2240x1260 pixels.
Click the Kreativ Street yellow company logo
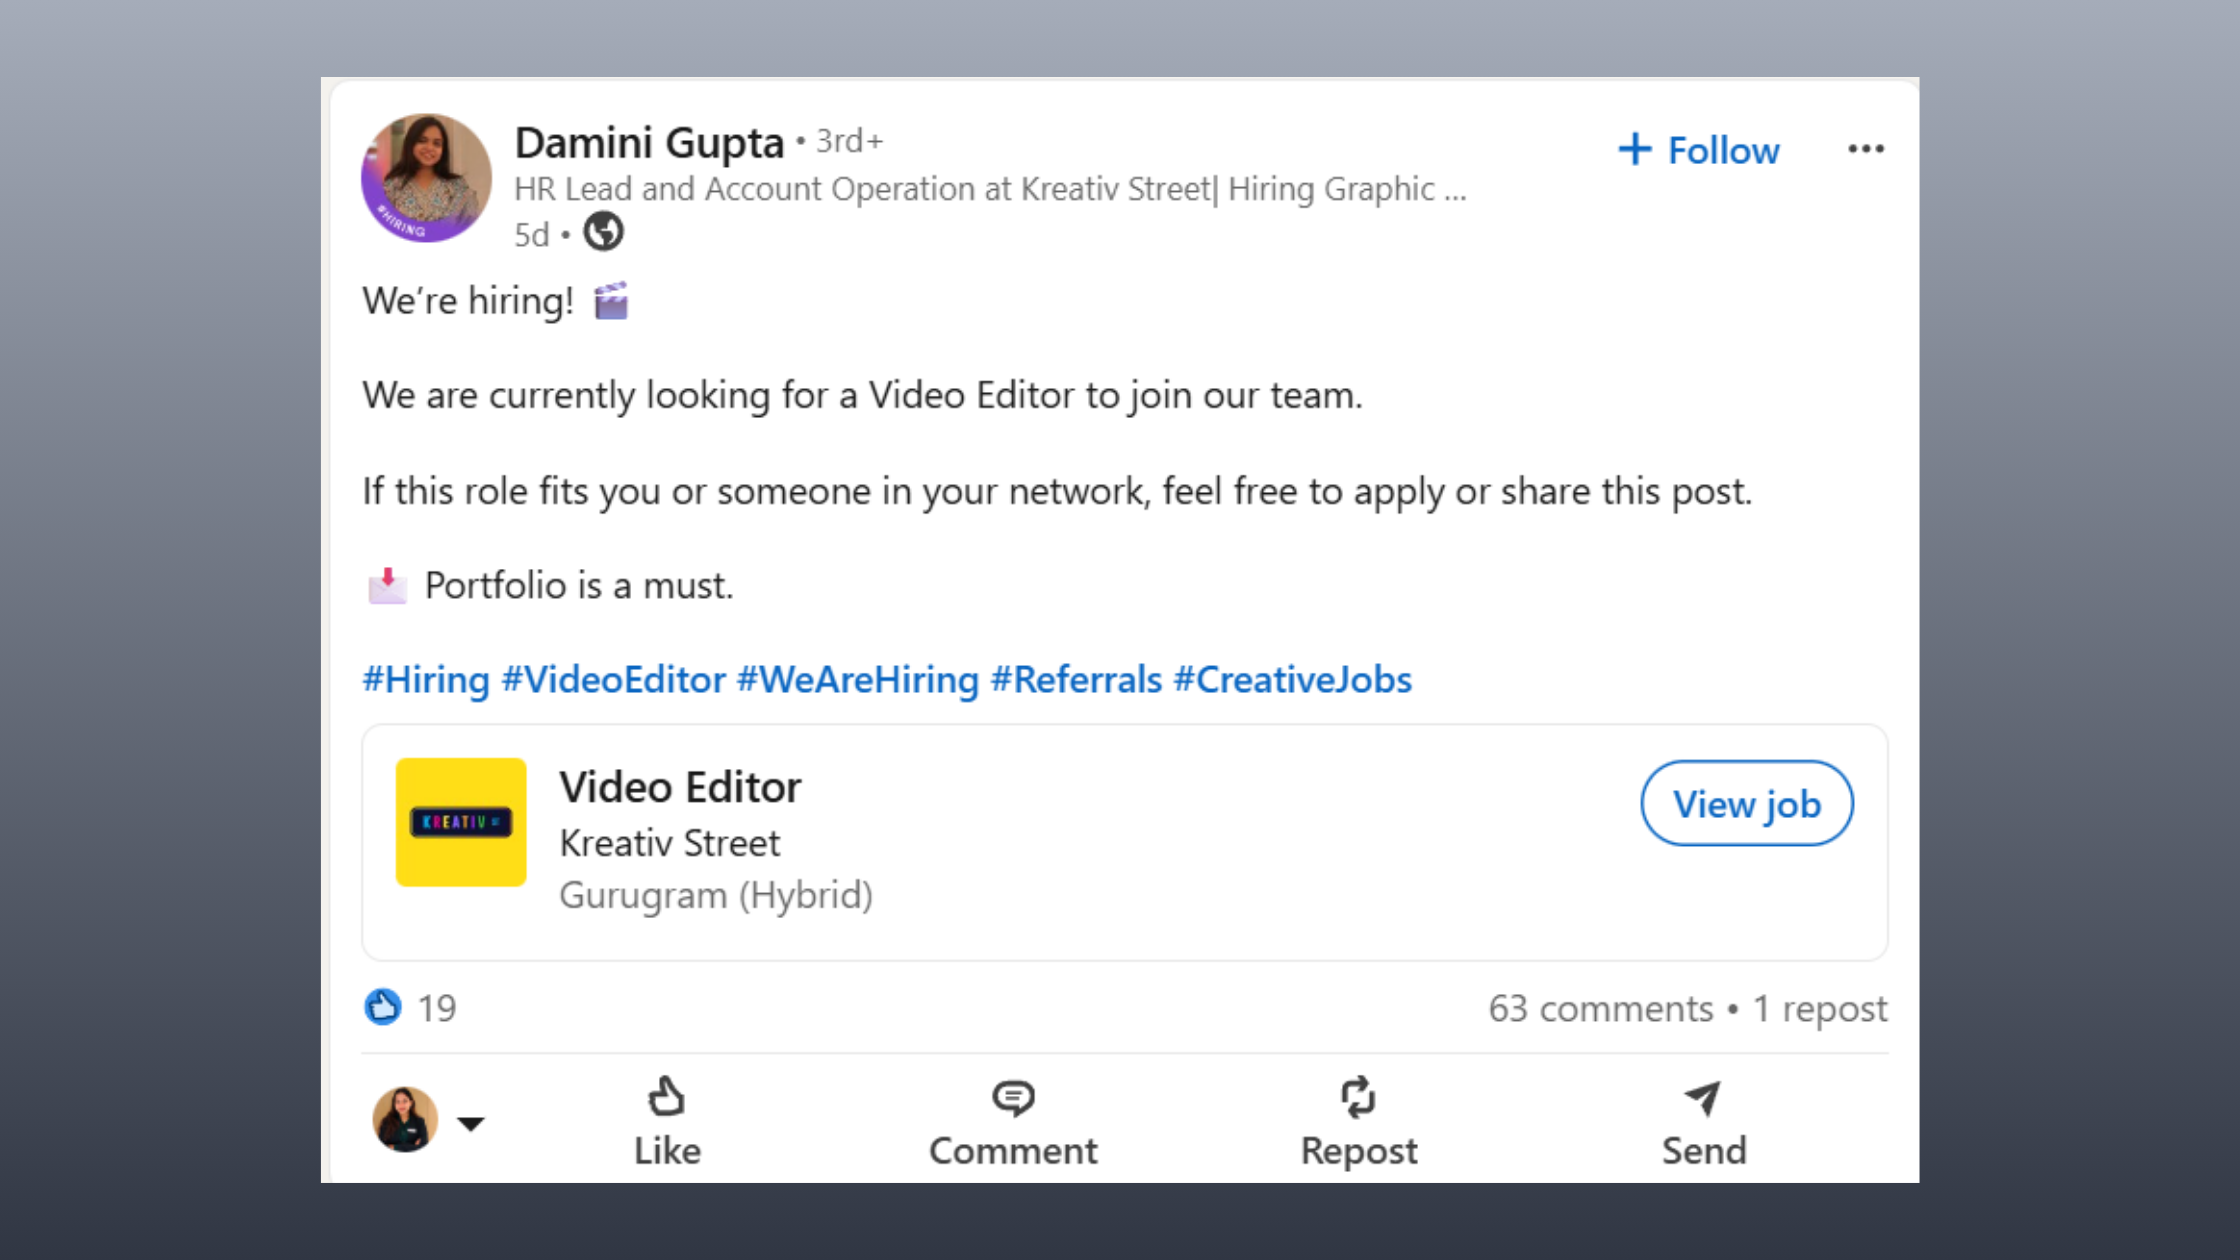461,820
